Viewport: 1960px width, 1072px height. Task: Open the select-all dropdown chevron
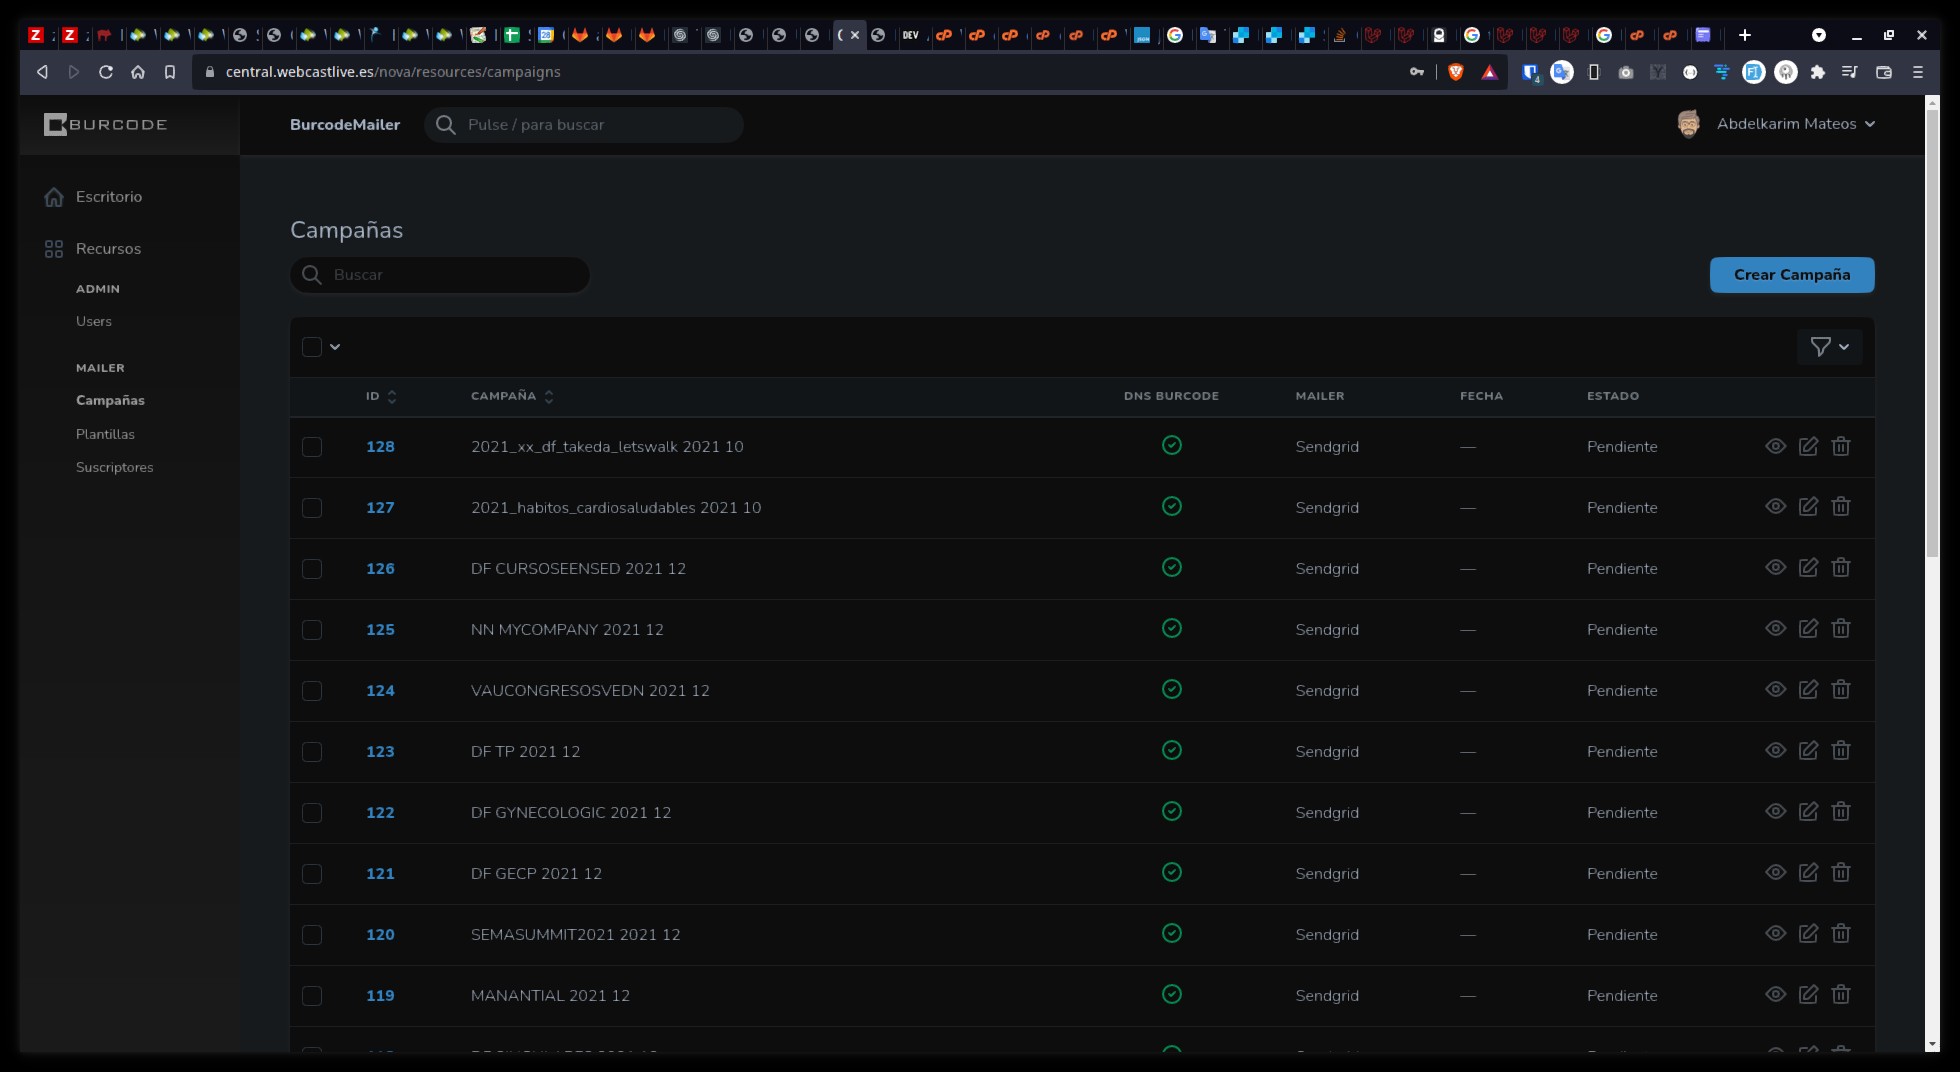click(335, 347)
